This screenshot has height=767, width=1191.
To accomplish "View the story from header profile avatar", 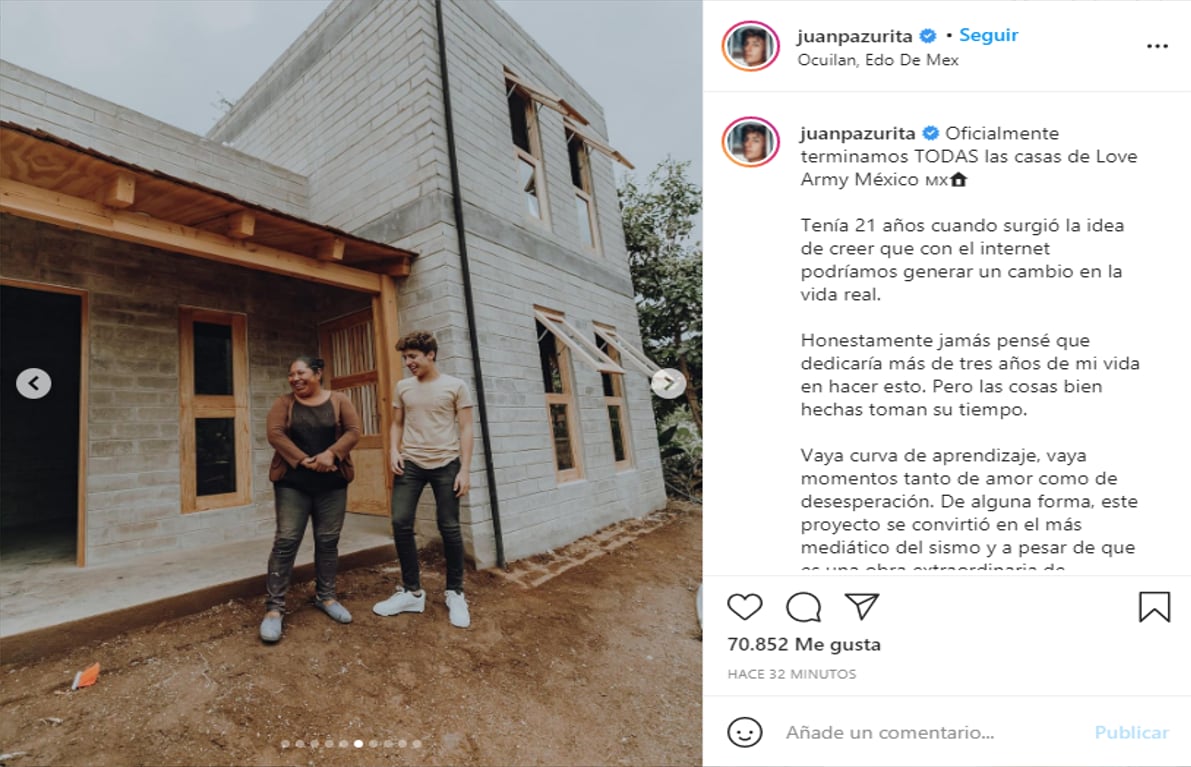I will (x=750, y=46).
